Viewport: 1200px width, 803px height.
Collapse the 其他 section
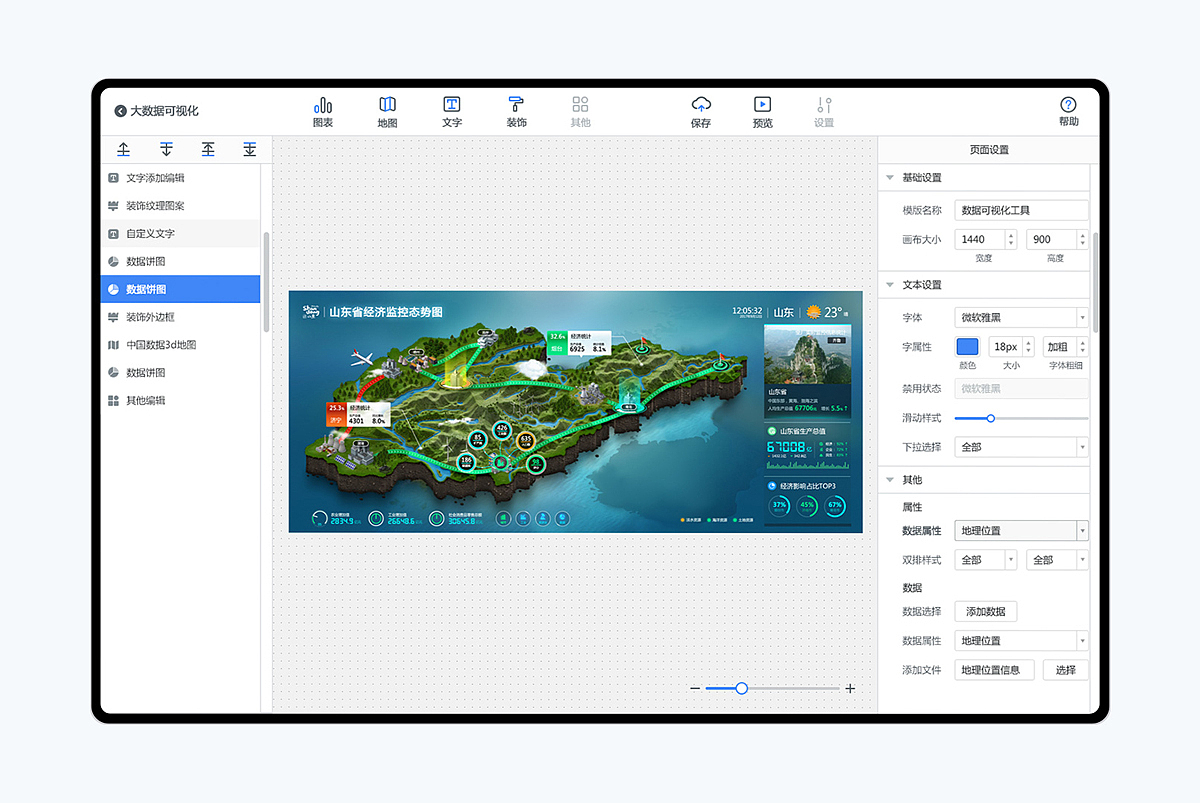pyautogui.click(x=890, y=479)
